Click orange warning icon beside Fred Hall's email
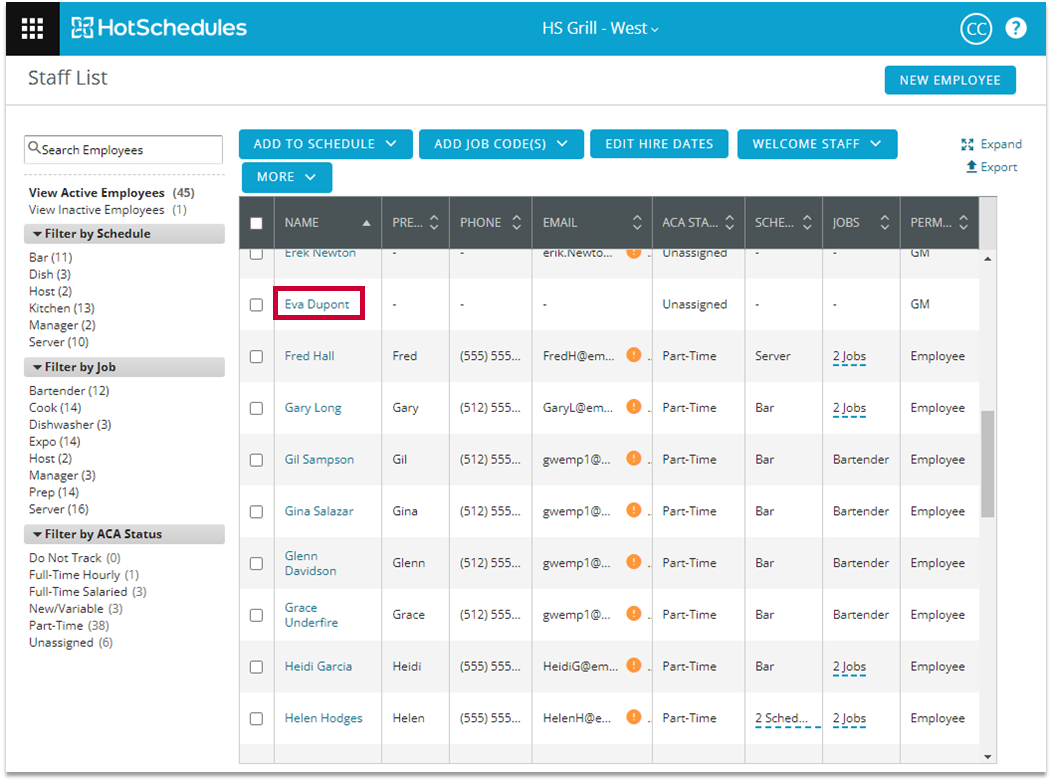The image size is (1052, 782). pyautogui.click(x=633, y=355)
